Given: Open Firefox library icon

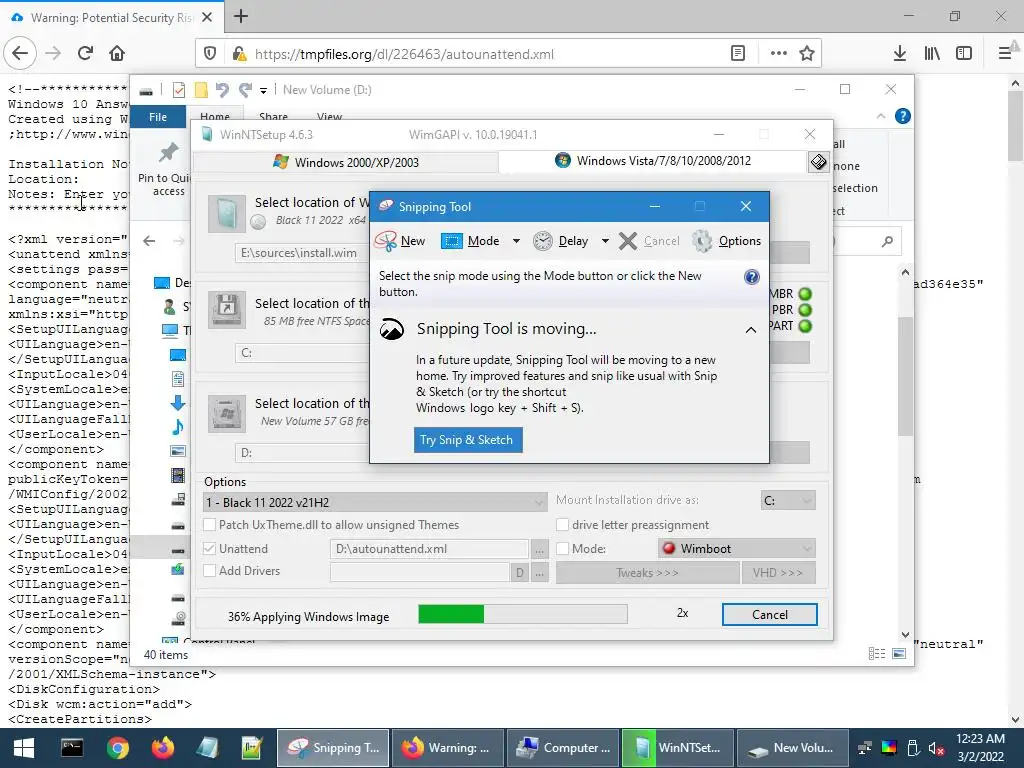Looking at the screenshot, I should coord(932,54).
